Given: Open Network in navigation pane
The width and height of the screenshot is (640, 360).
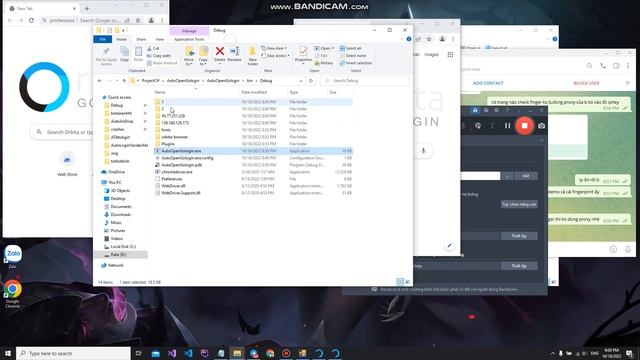Looking at the screenshot, I should coord(116,265).
